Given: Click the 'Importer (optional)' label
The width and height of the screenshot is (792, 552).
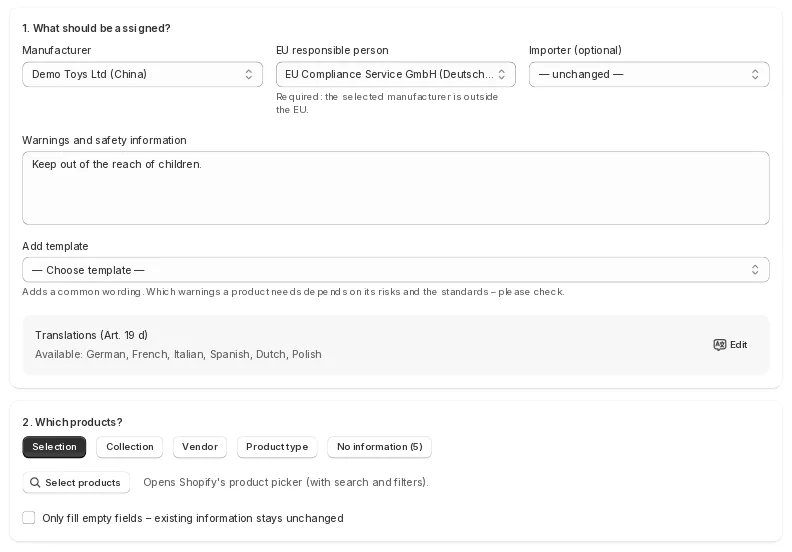Looking at the screenshot, I should [x=575, y=51].
